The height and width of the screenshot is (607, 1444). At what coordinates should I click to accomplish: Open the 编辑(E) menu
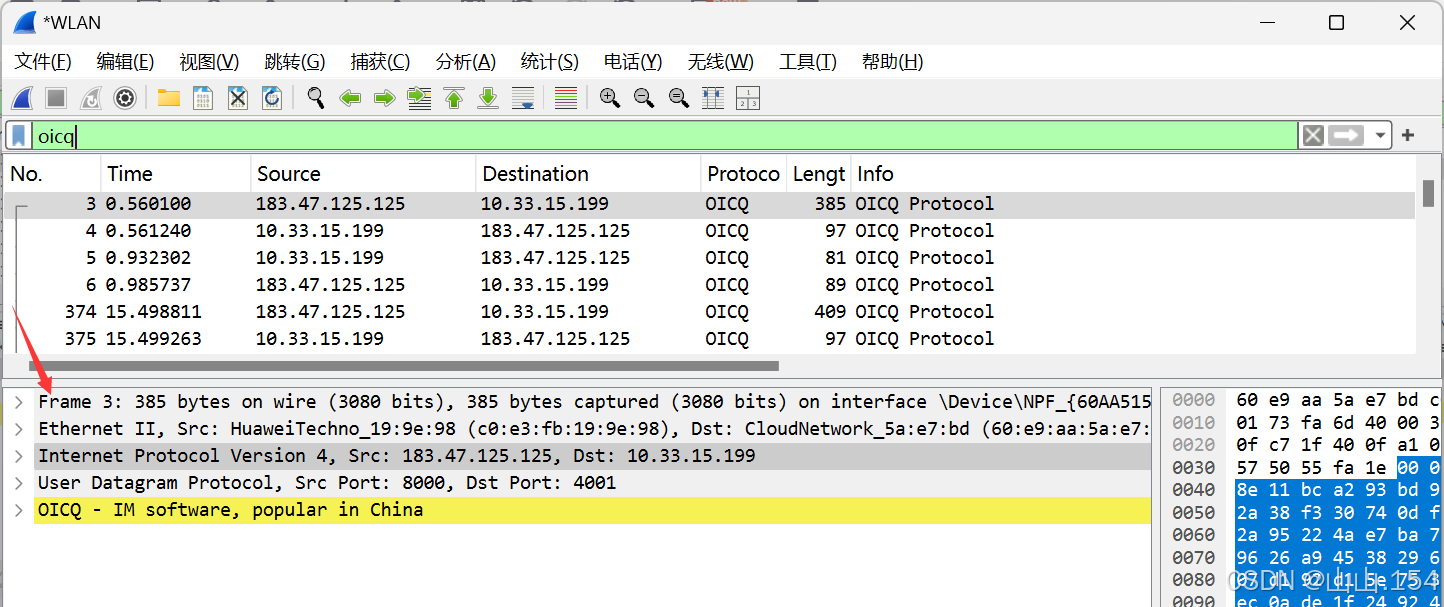tap(125, 62)
